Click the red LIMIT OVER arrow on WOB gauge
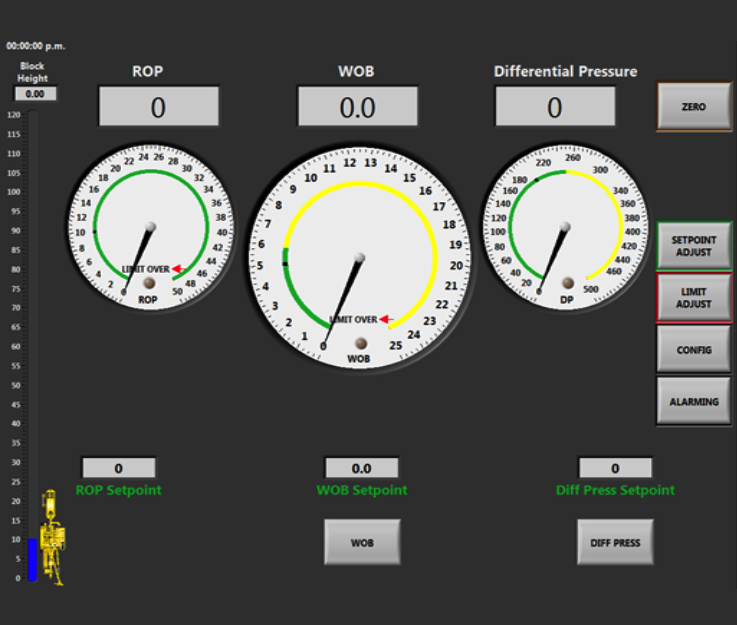The image size is (737, 625). (x=384, y=320)
